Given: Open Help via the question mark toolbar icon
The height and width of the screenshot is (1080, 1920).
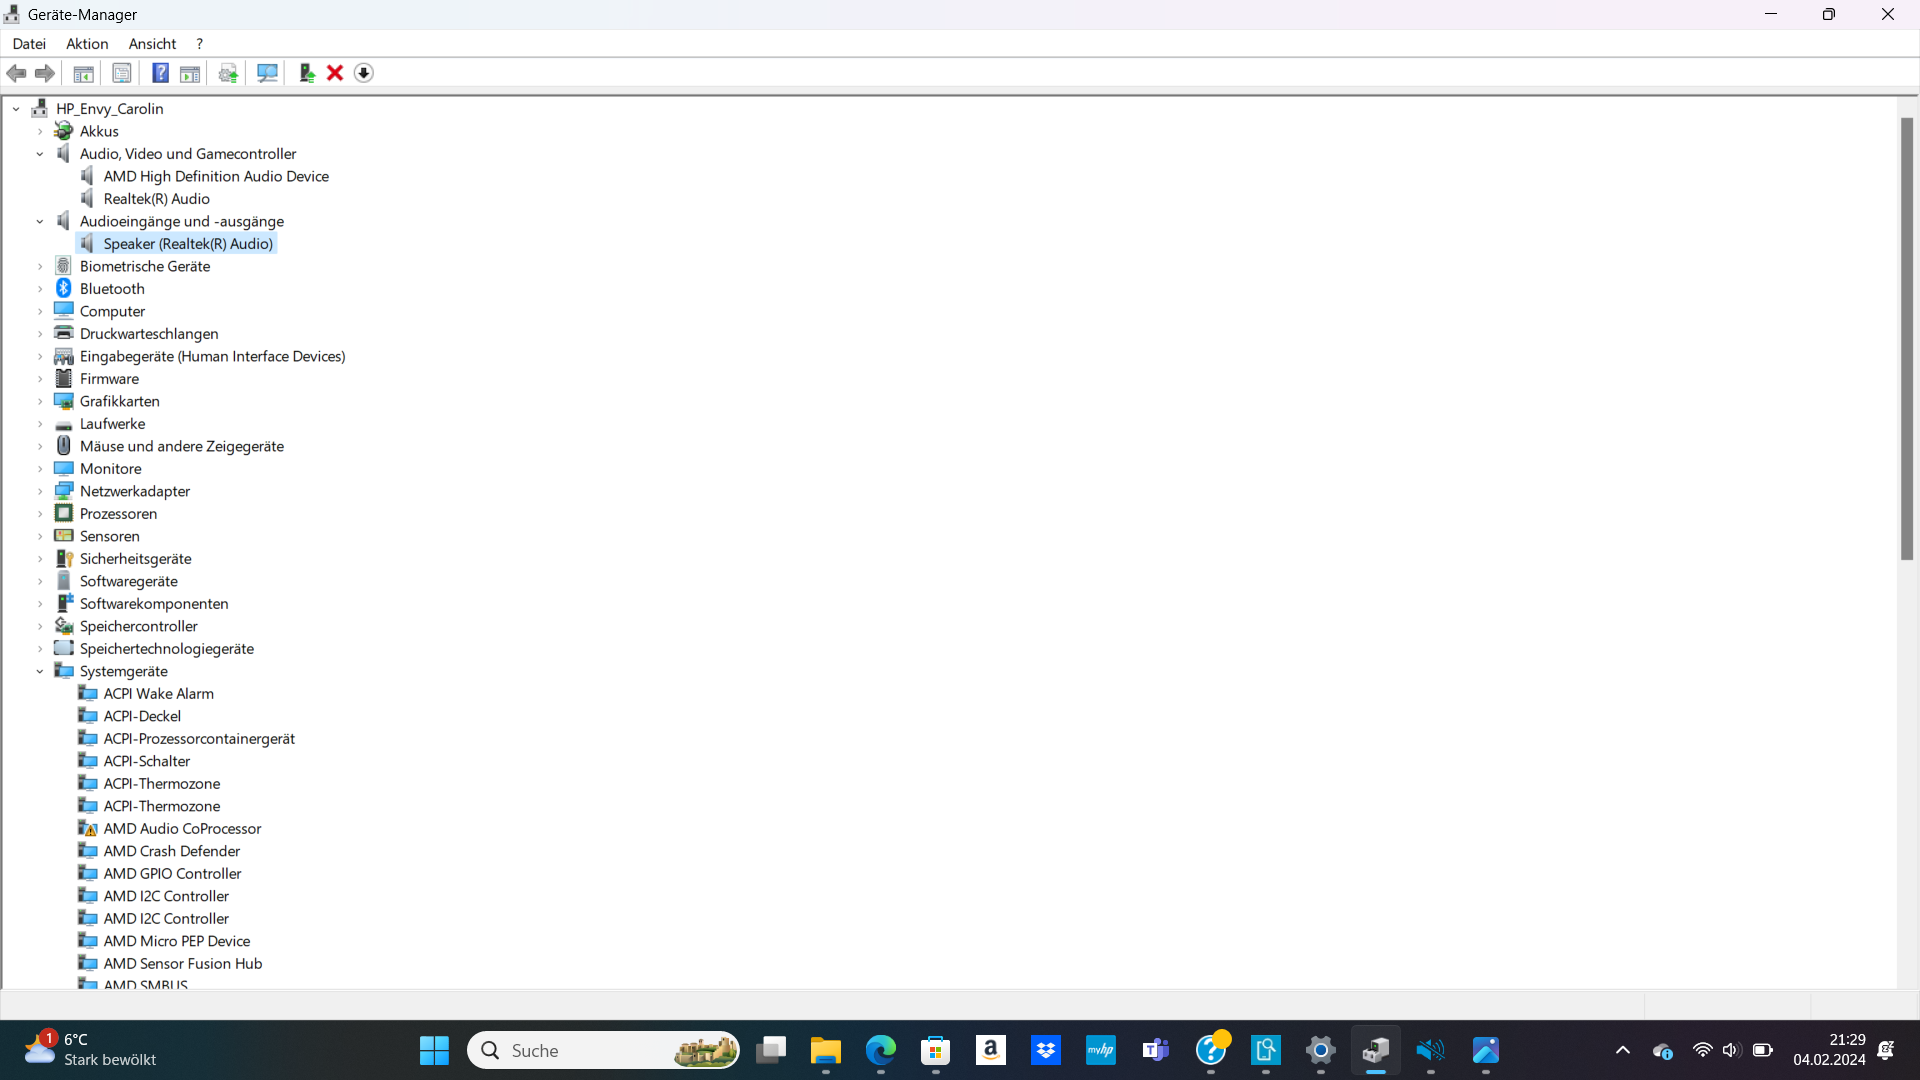Looking at the screenshot, I should click(160, 73).
